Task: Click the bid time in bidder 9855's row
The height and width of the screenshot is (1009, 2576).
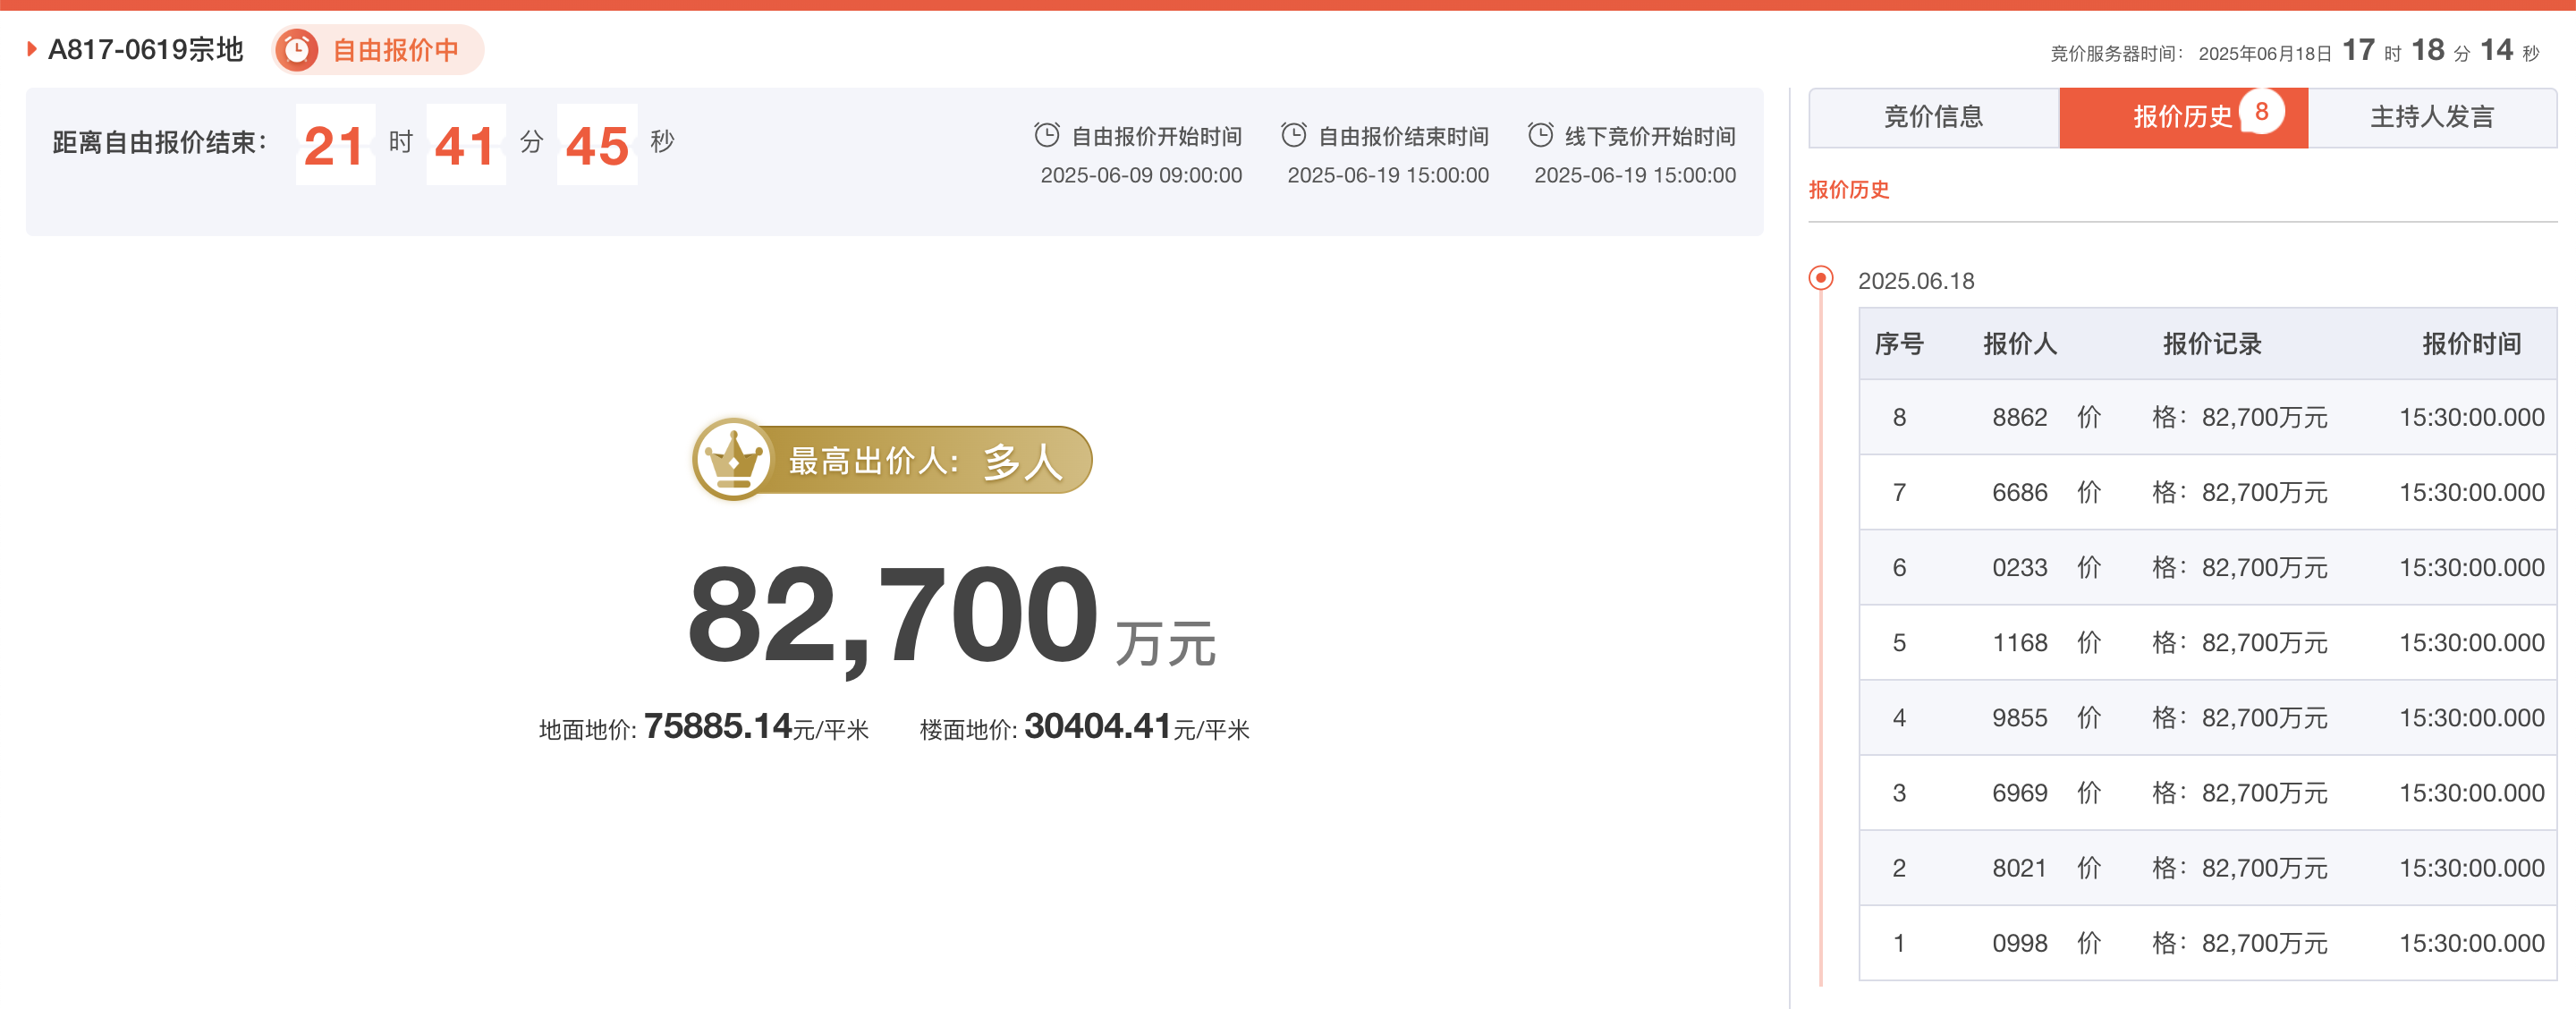Action: click(x=2471, y=717)
